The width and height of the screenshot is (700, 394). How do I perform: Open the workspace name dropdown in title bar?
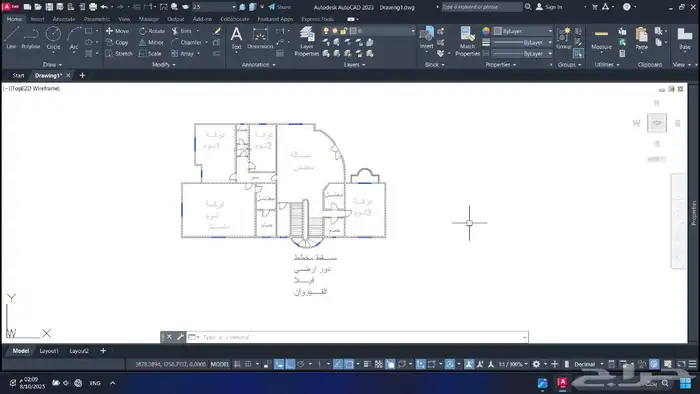214,7
